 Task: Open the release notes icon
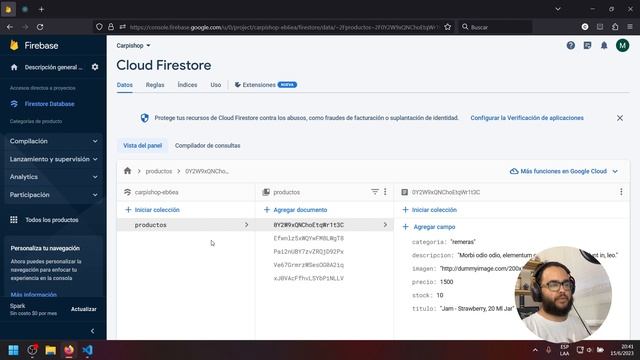[x=587, y=46]
